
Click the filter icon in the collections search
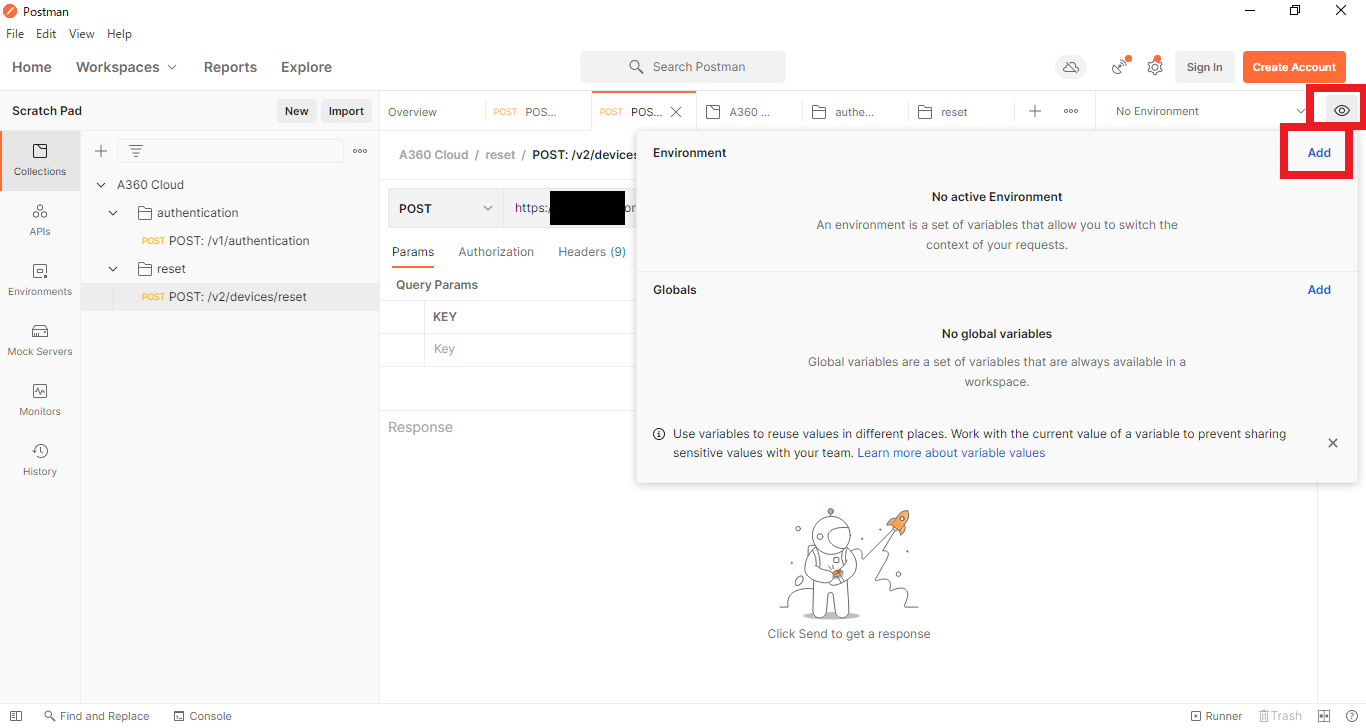click(x=136, y=151)
